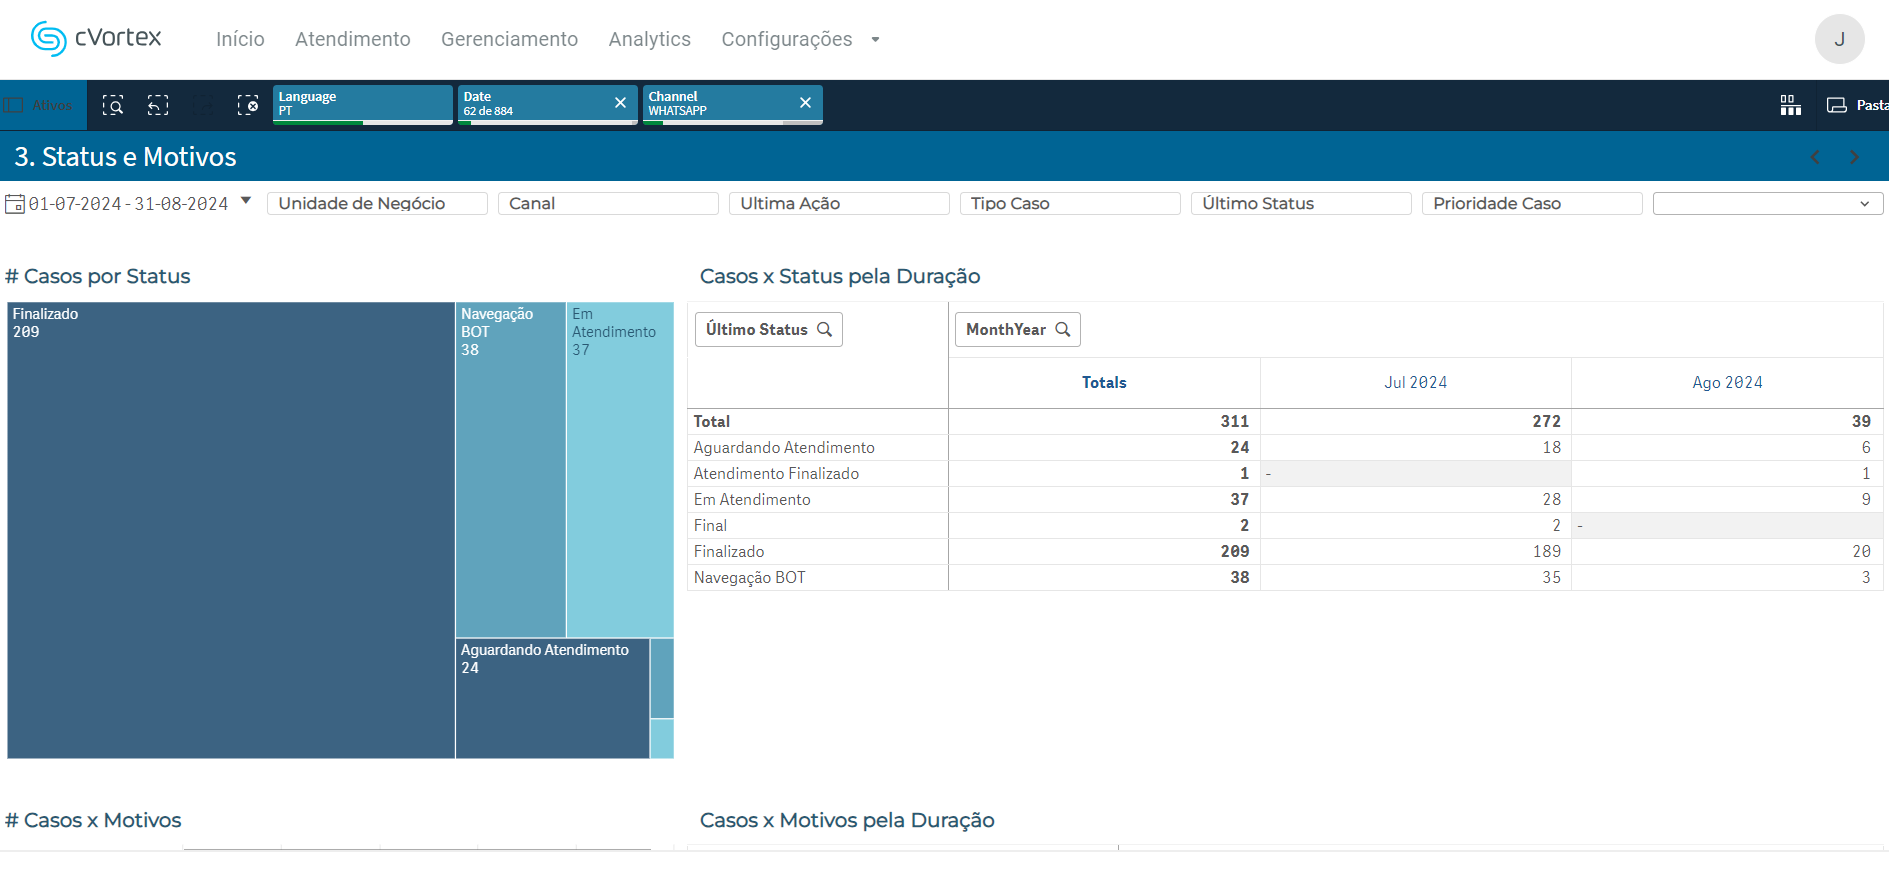
Task: Open the smart search selection icon
Action: (x=113, y=105)
